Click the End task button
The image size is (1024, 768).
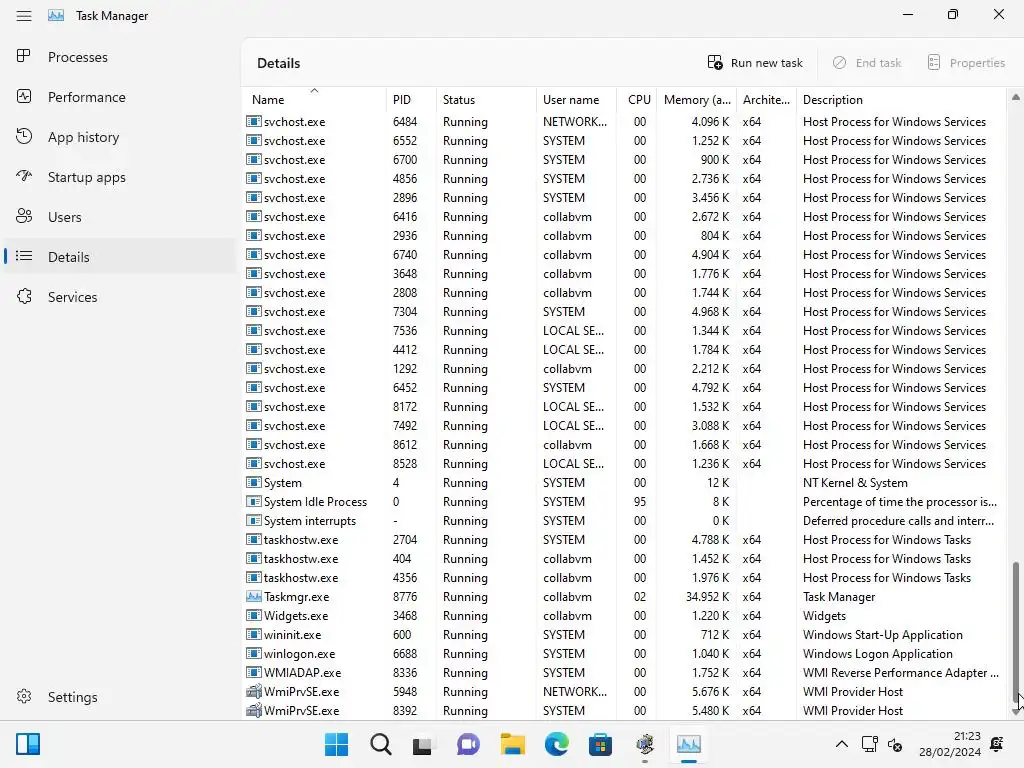[x=867, y=63]
